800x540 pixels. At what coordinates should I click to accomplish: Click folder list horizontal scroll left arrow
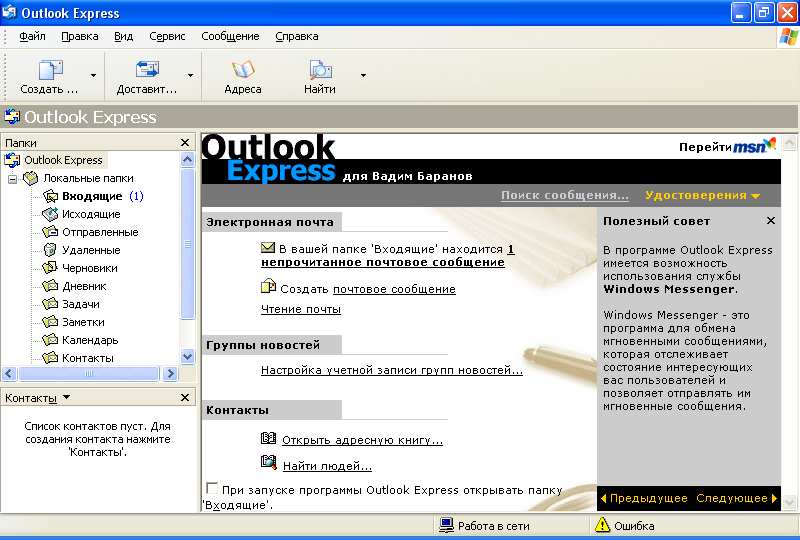[9, 374]
